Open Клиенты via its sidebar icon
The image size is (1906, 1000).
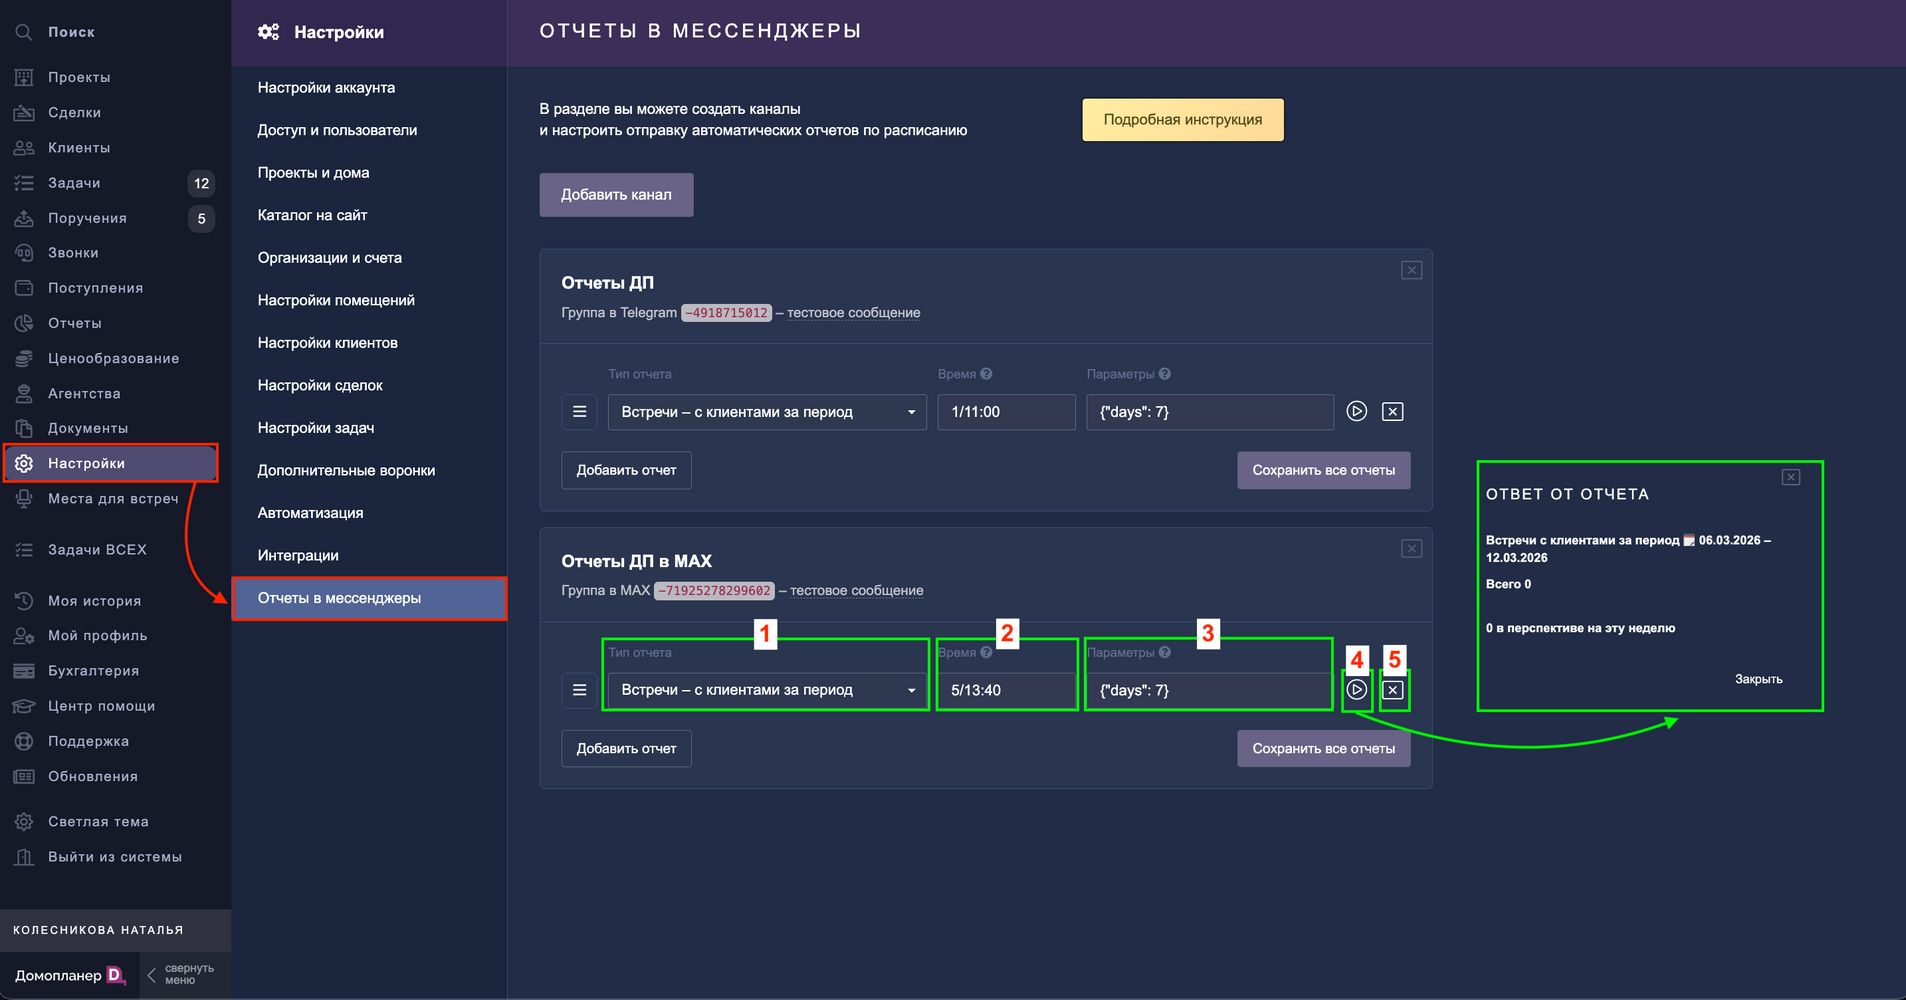click(23, 148)
